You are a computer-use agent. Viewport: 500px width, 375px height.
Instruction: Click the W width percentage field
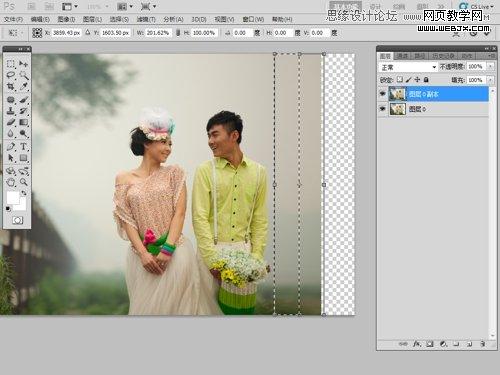coord(158,33)
